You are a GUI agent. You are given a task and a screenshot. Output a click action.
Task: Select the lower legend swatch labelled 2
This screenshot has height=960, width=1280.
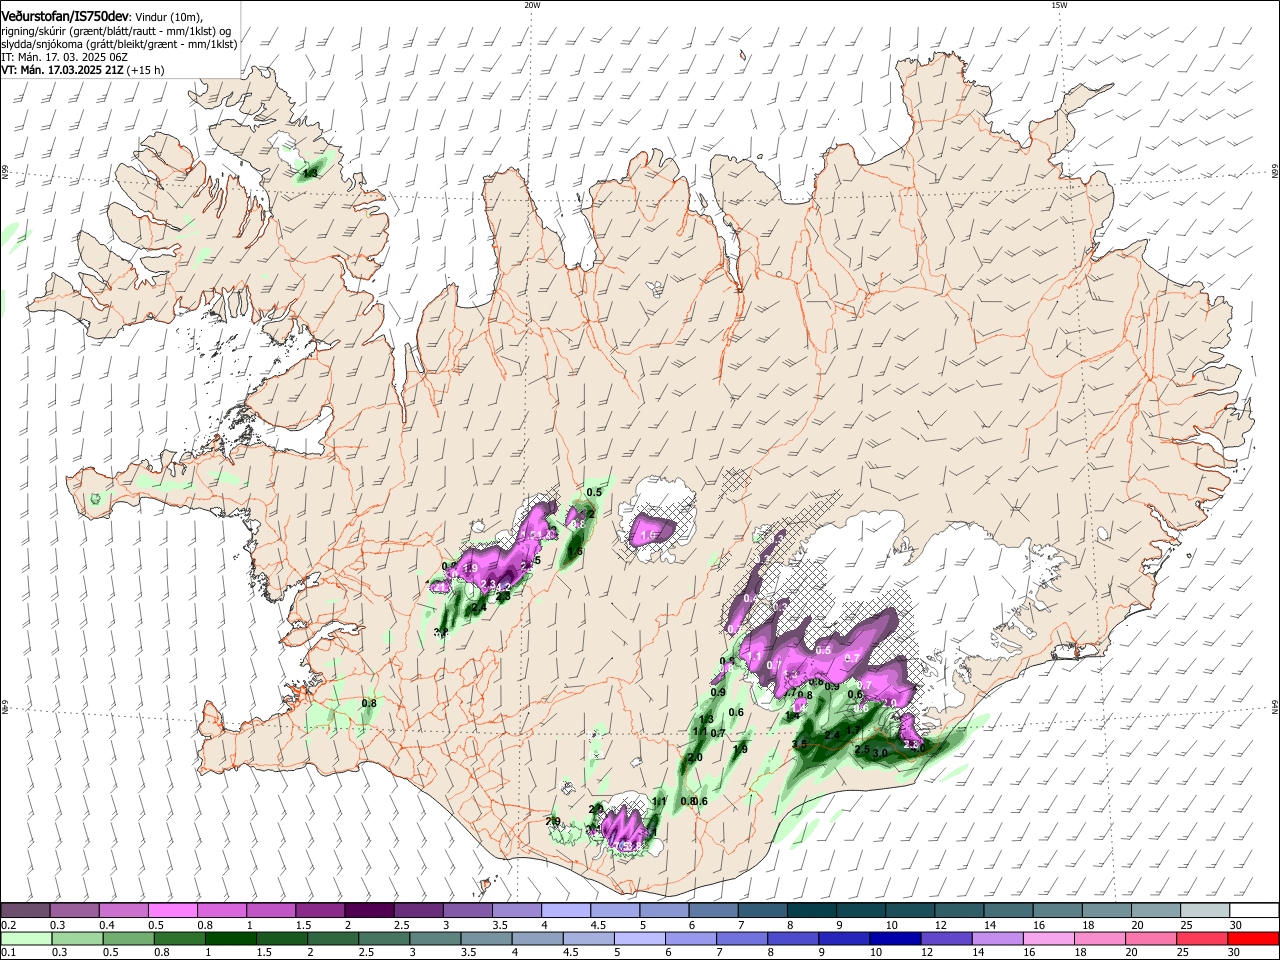coord(332,938)
